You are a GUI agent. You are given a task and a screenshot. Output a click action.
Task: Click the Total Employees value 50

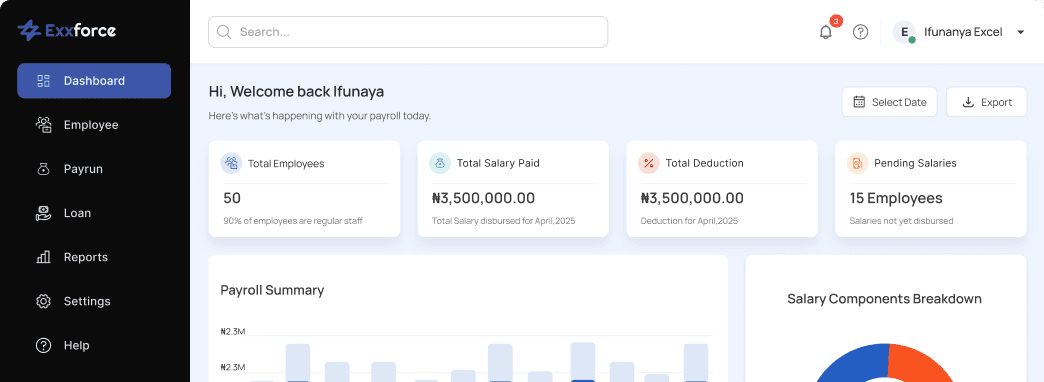tap(232, 198)
